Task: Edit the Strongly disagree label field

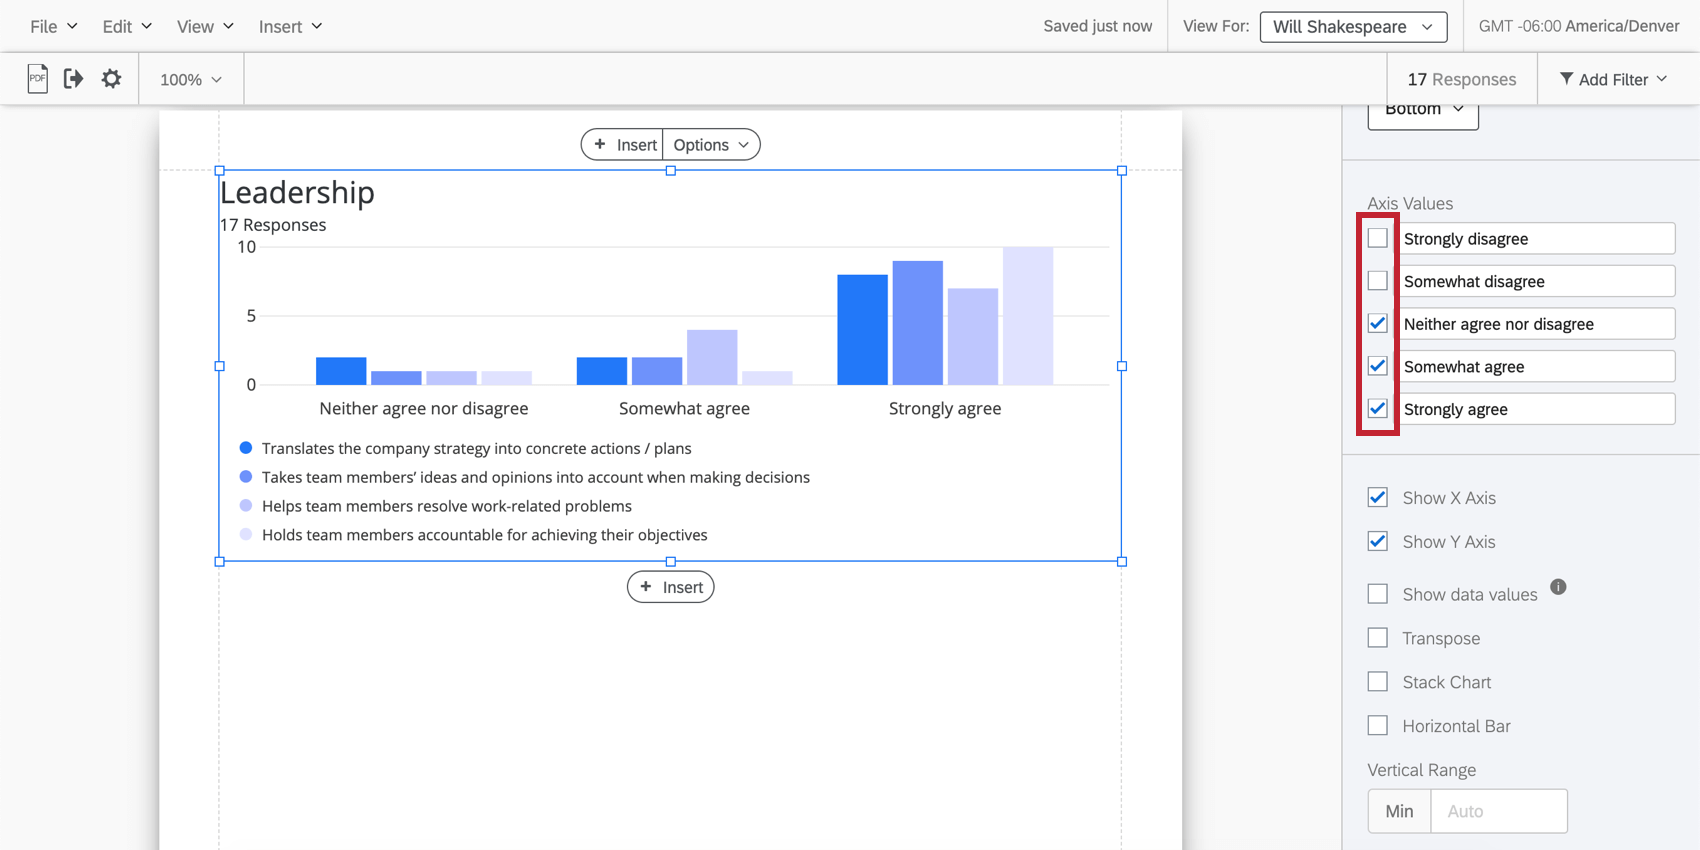Action: (x=1536, y=239)
